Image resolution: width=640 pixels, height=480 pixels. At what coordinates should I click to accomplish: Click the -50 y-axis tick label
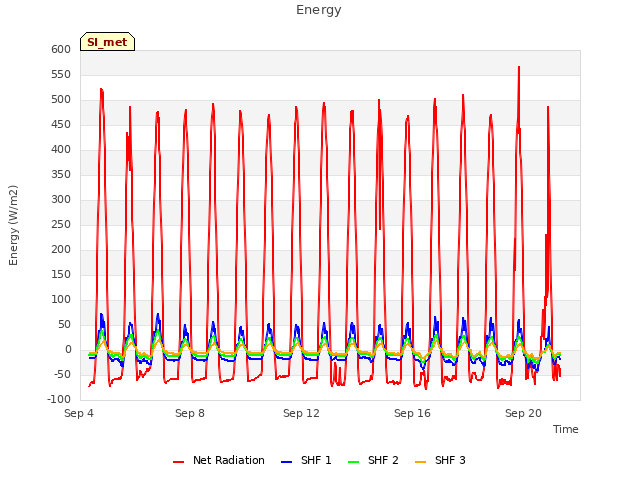coord(62,375)
